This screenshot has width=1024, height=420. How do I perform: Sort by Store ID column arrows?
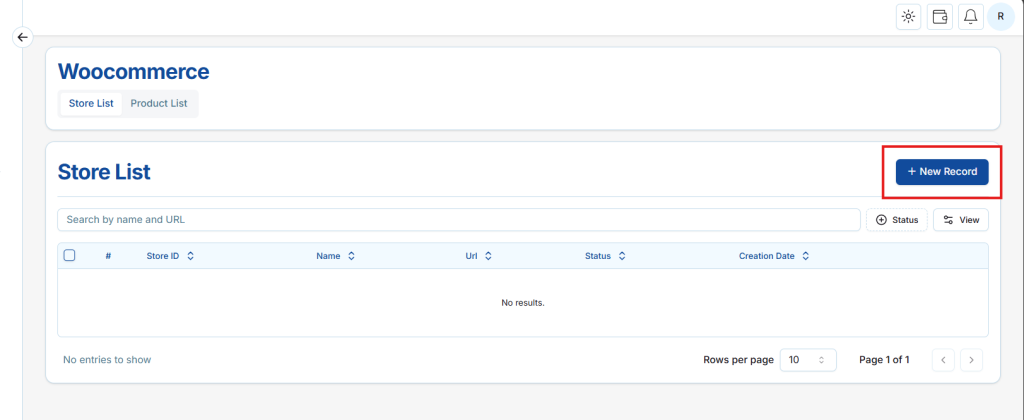190,256
